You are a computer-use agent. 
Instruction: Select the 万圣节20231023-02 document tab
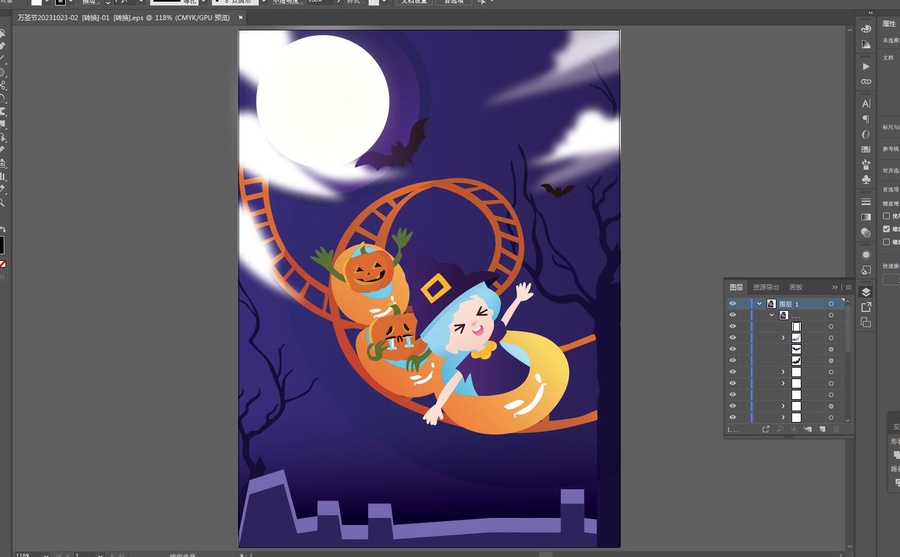(123, 18)
